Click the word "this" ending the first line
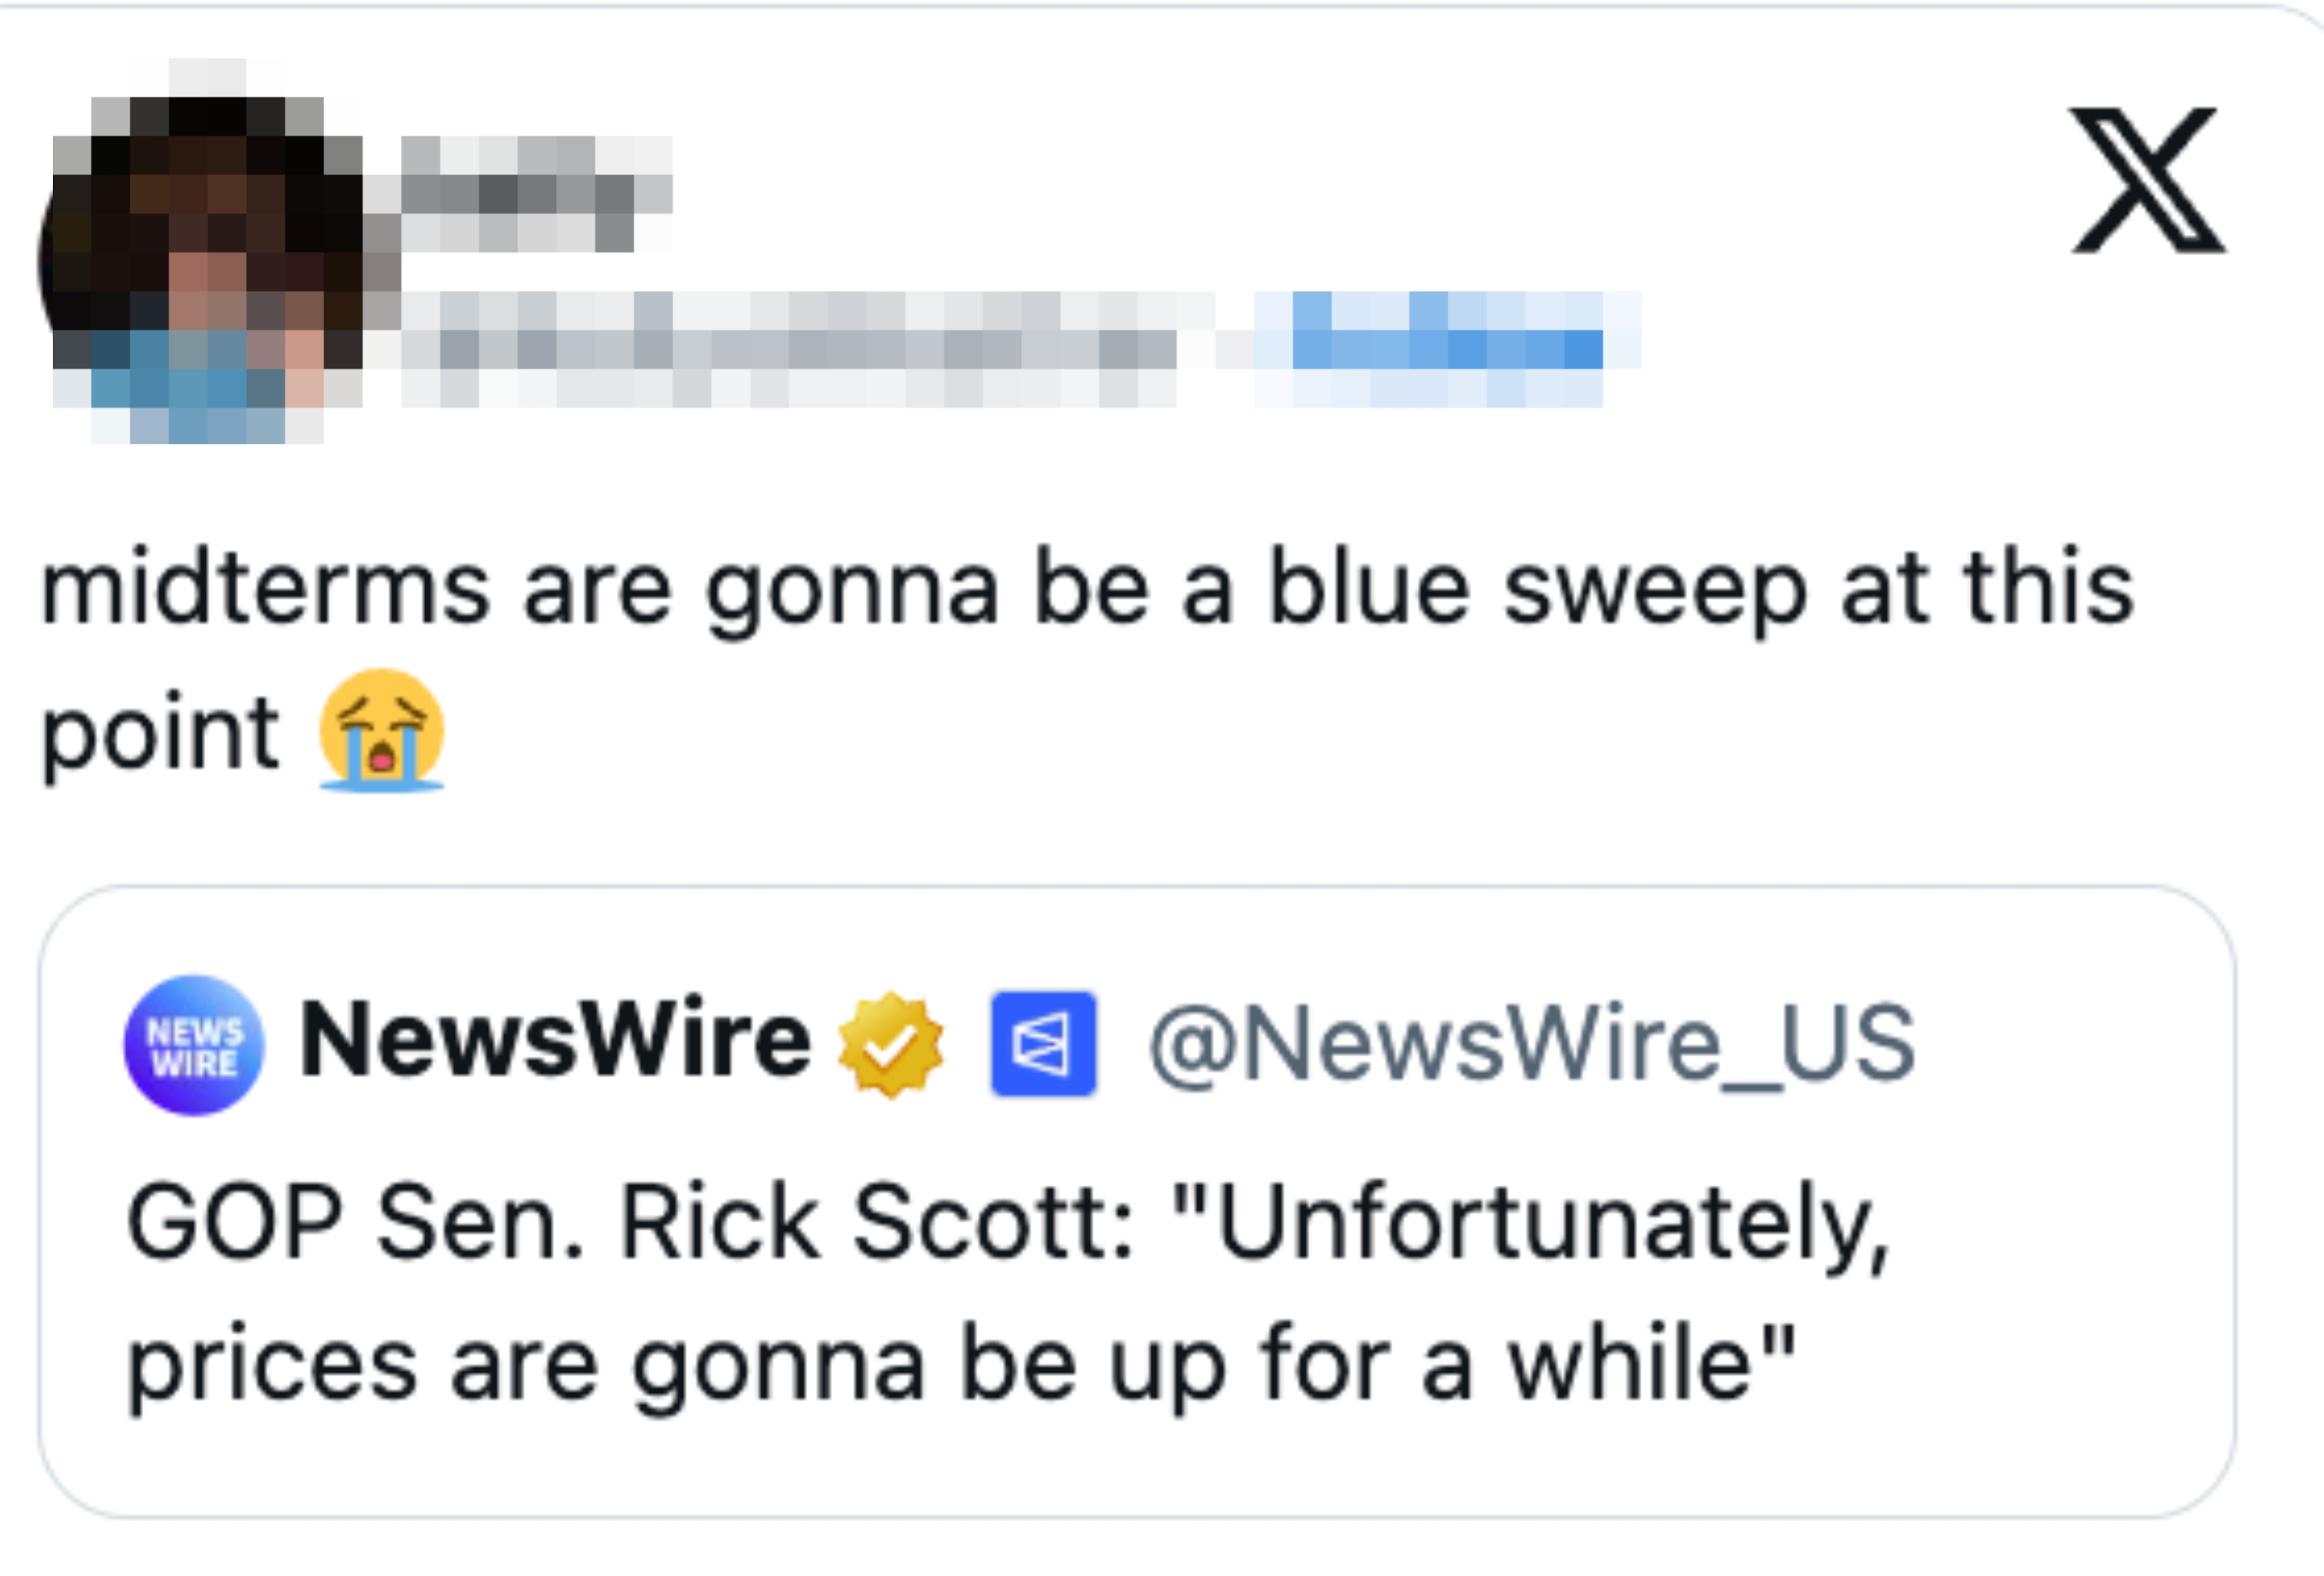This screenshot has width=2324, height=1576. pos(2049,590)
